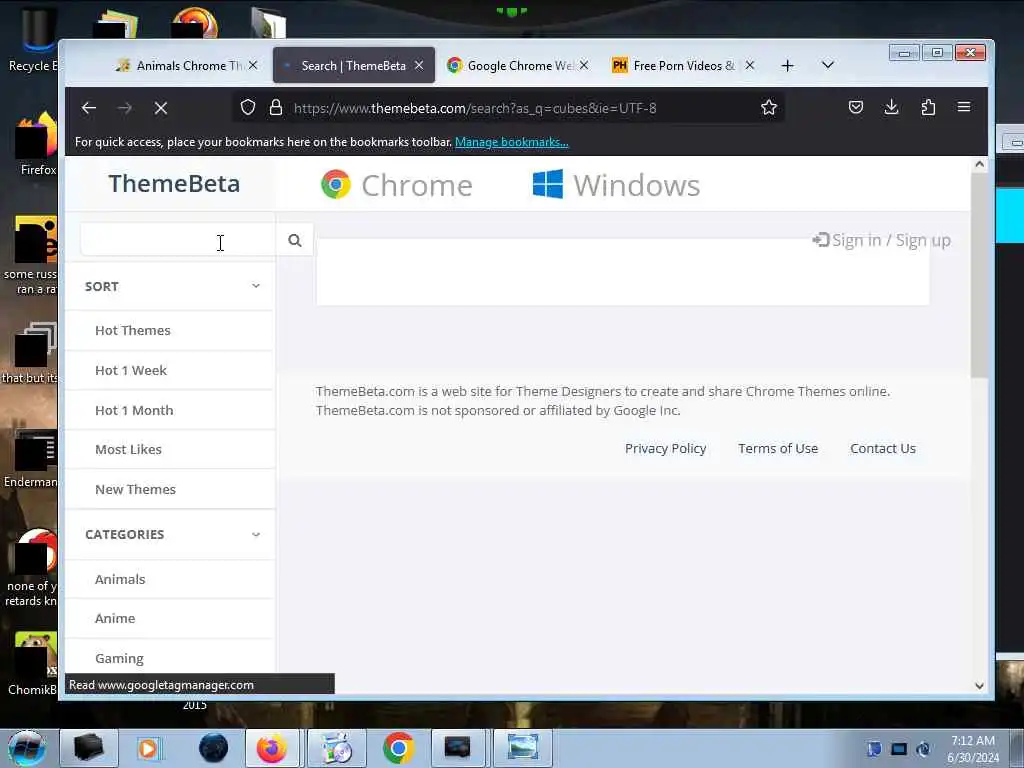Open the Terms of Use link
The height and width of the screenshot is (768, 1024).
778,448
